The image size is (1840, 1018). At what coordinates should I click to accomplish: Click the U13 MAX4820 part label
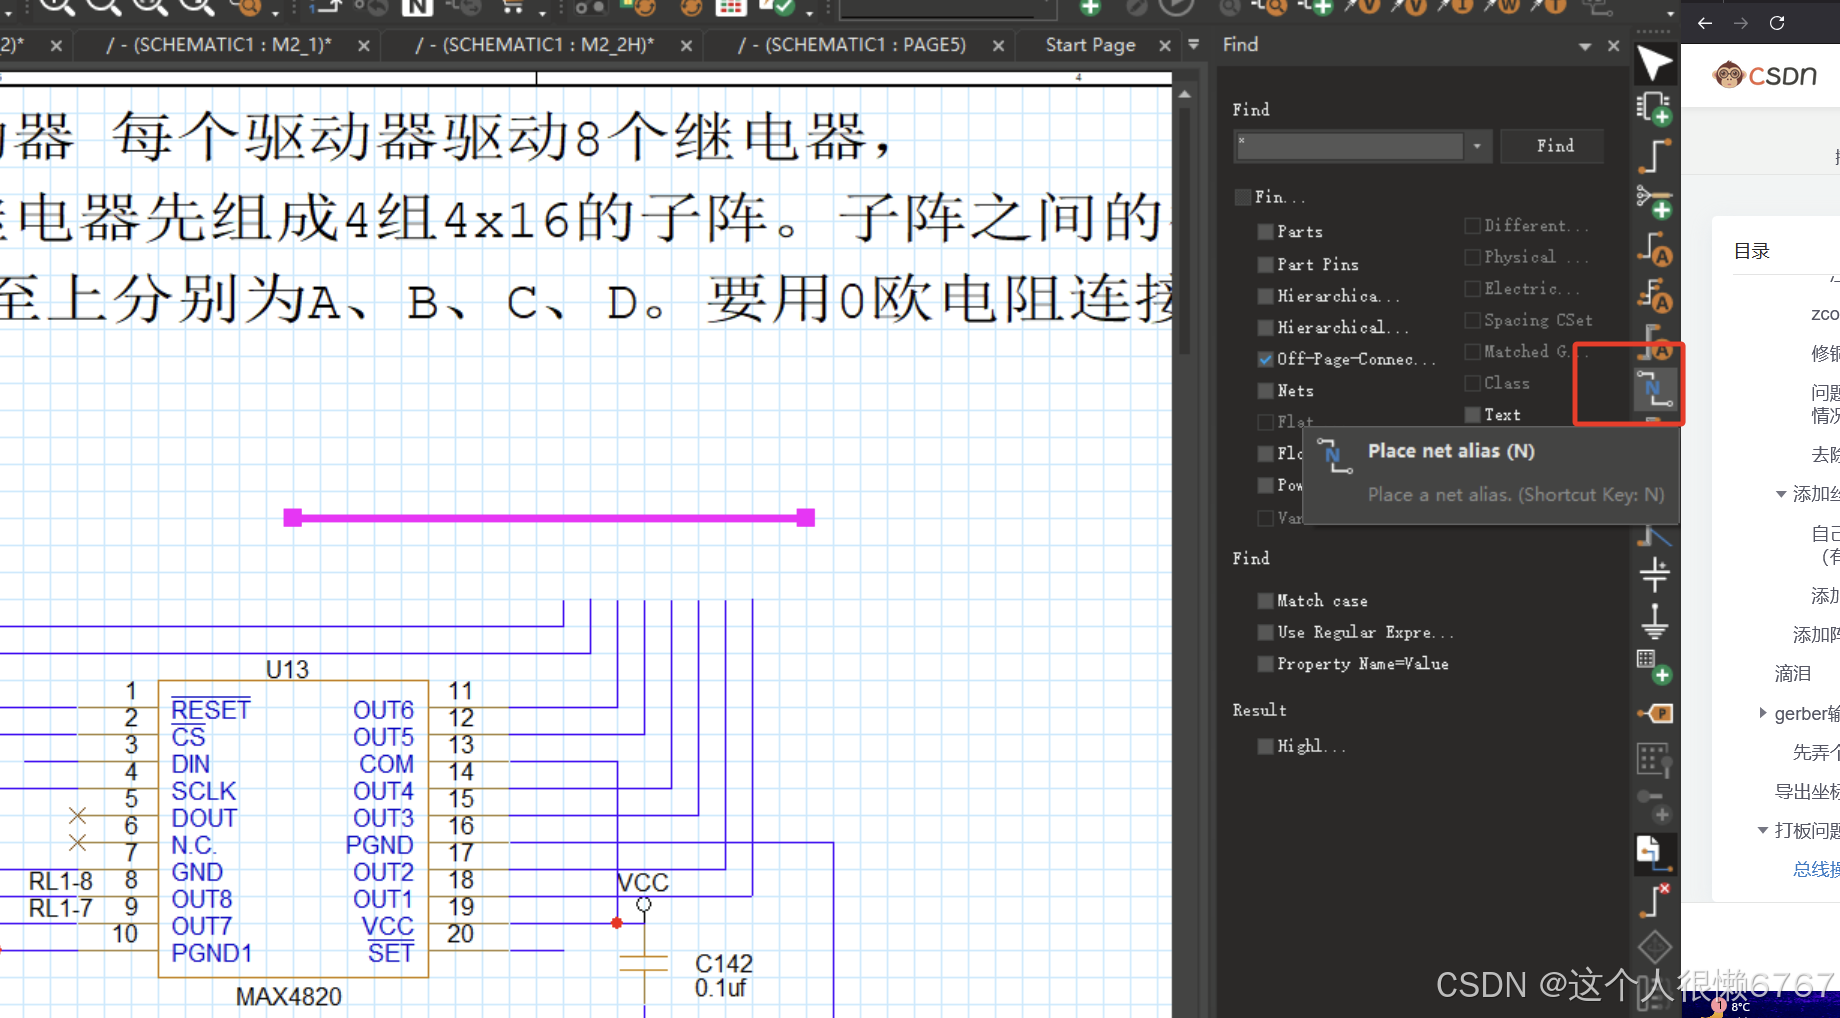288,996
